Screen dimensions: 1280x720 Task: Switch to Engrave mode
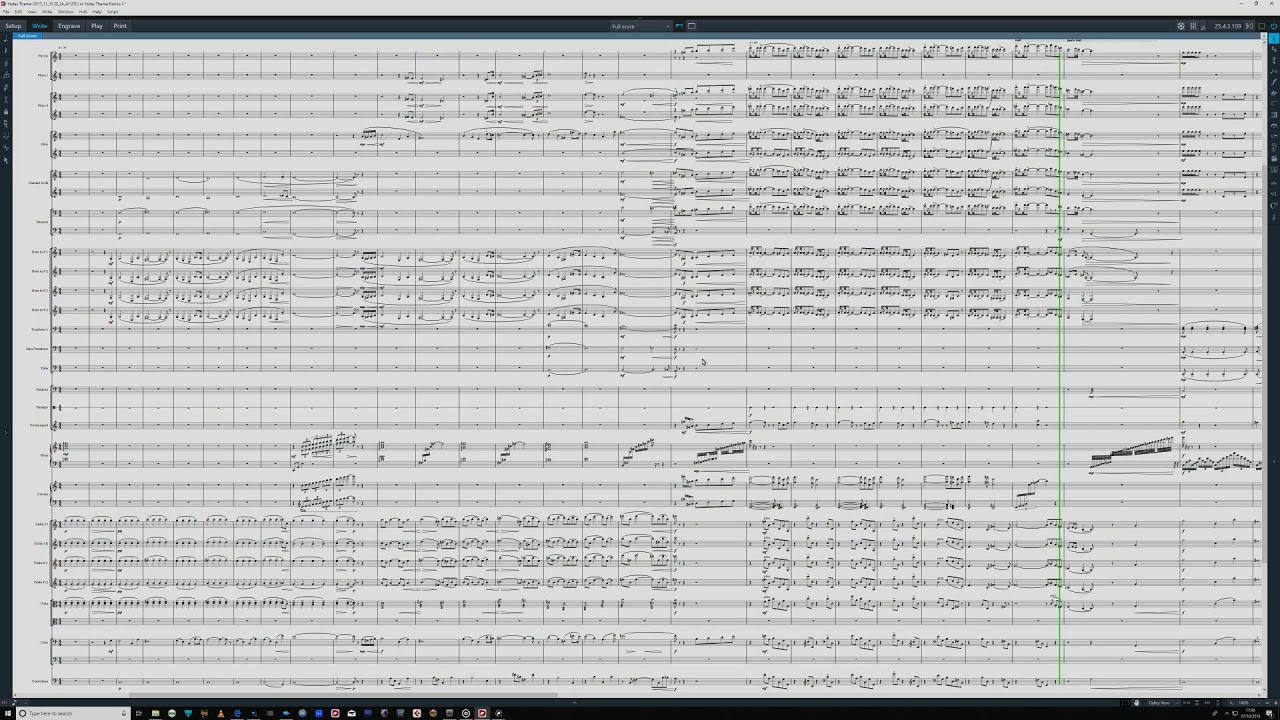click(x=69, y=26)
